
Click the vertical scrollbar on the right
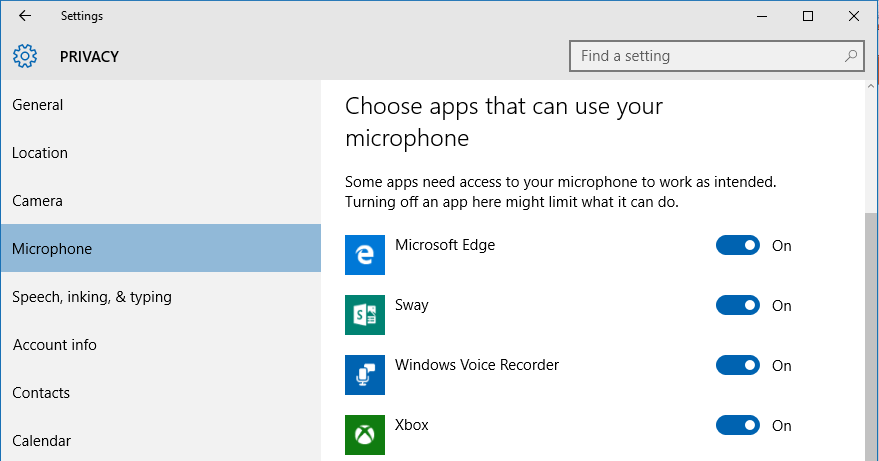click(870, 336)
